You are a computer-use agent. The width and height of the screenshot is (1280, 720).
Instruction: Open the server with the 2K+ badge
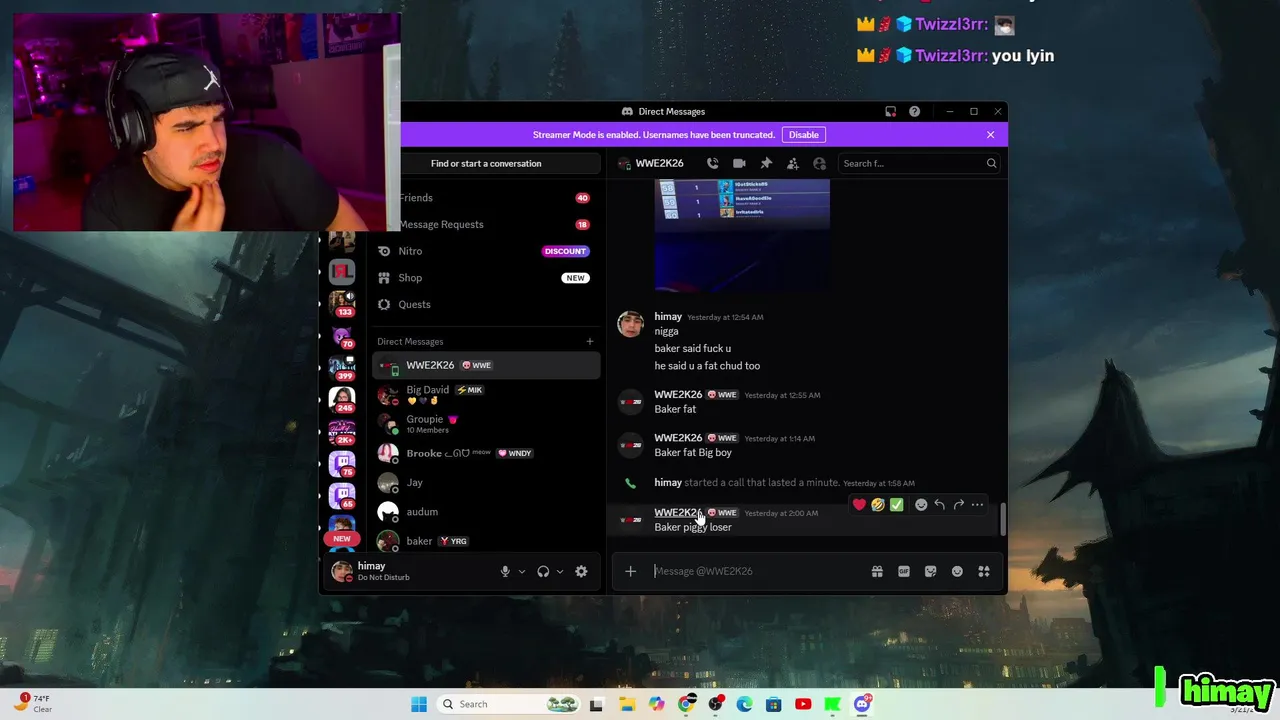point(342,431)
